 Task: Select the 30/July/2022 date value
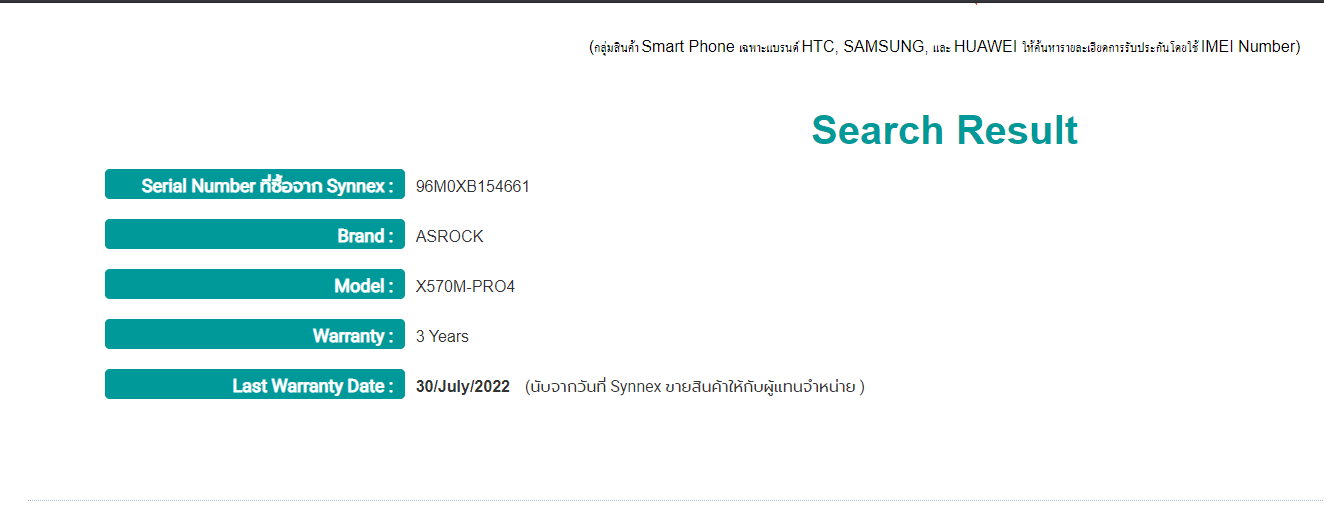(x=462, y=386)
